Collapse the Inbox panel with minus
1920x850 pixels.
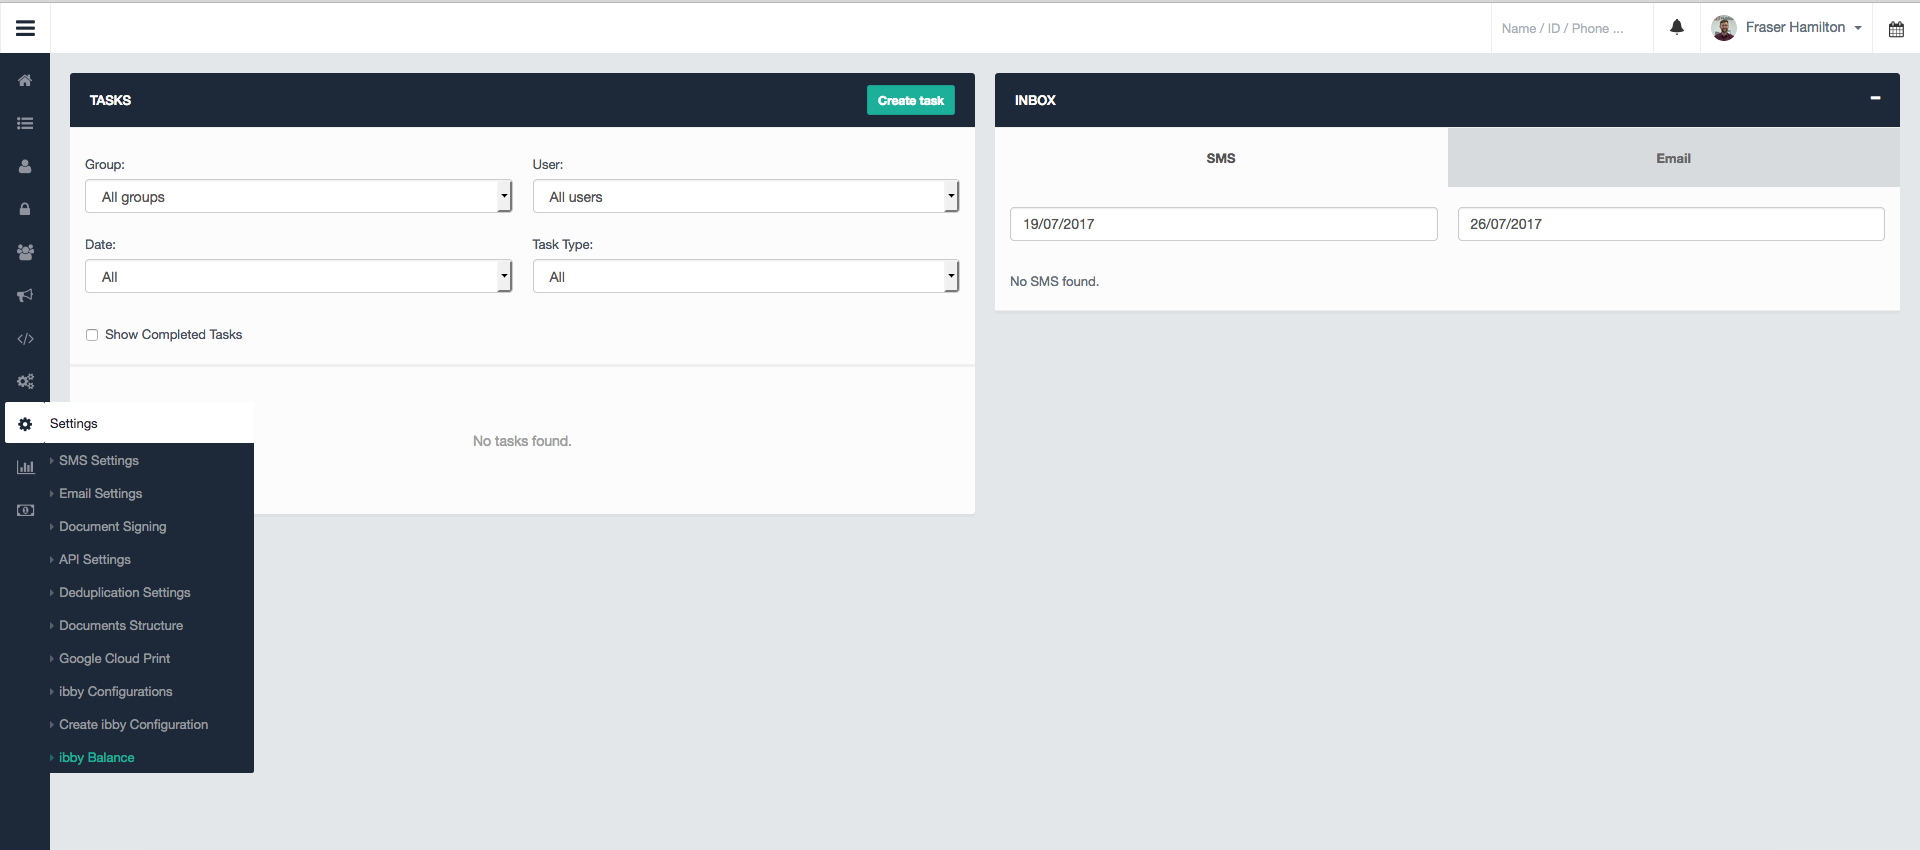[1875, 98]
